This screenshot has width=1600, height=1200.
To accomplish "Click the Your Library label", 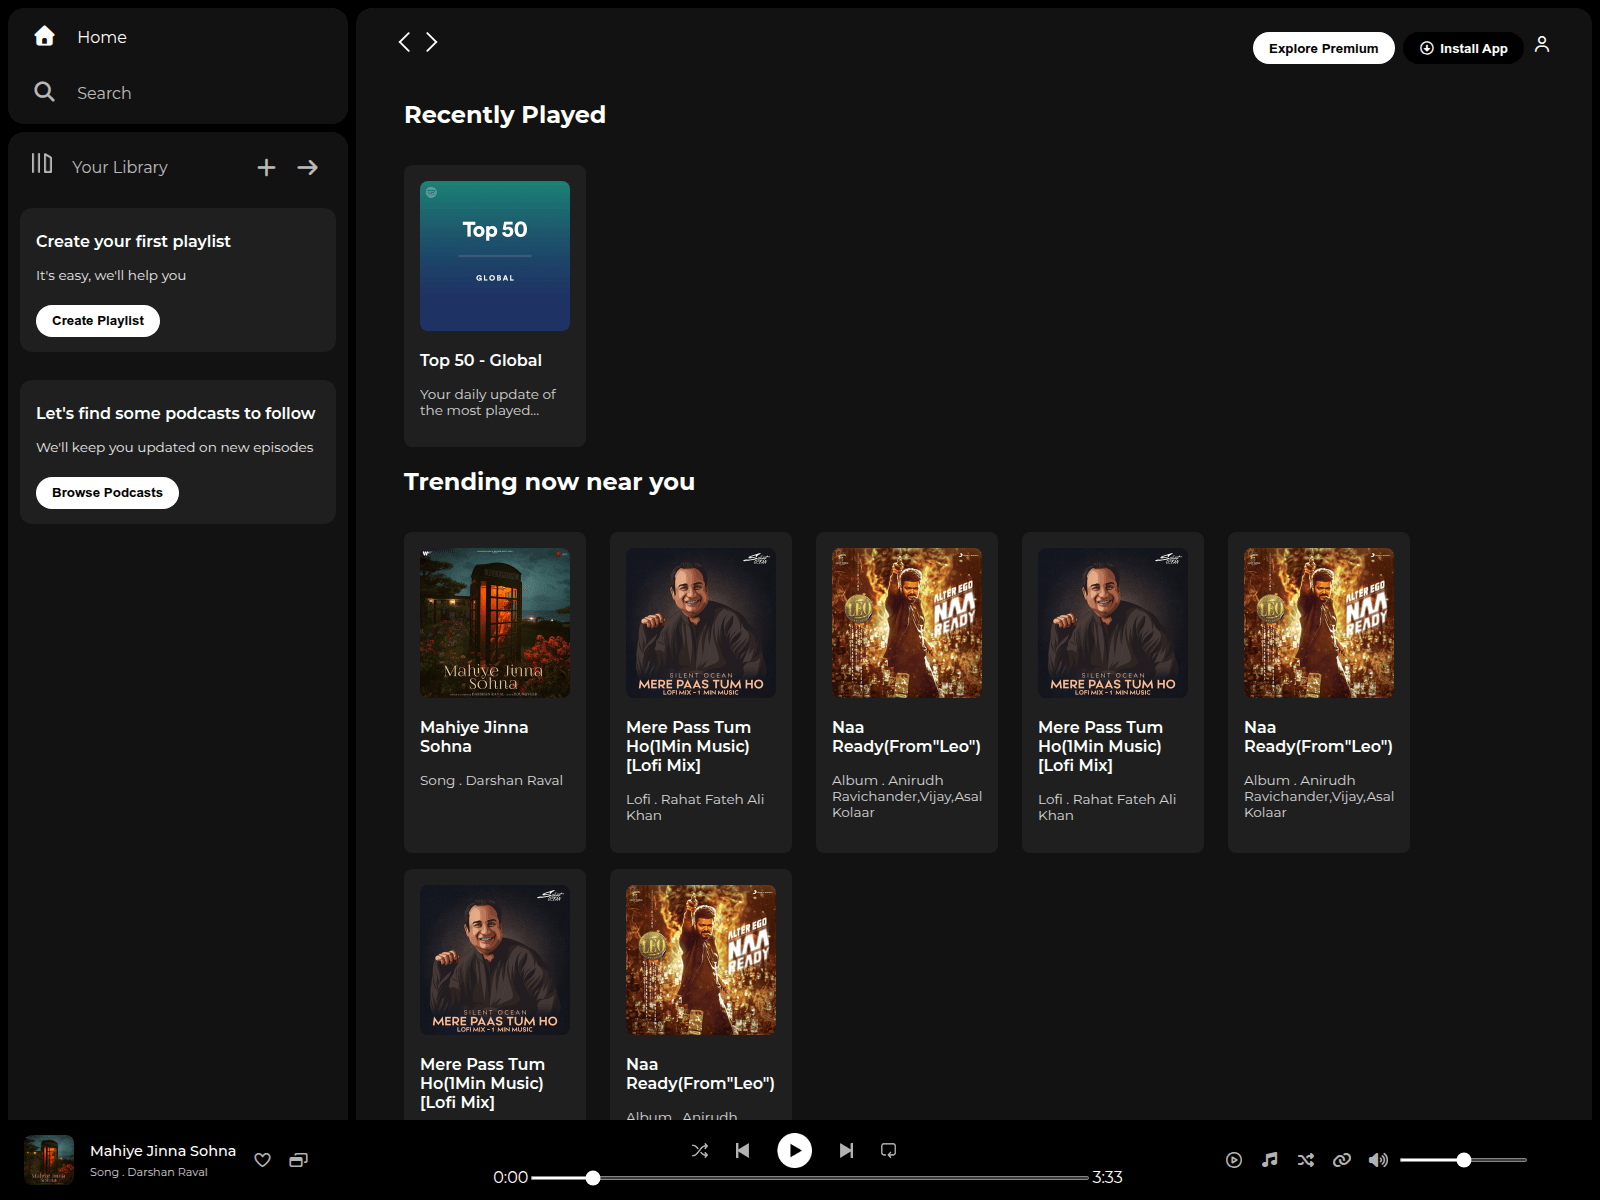I will pos(120,167).
